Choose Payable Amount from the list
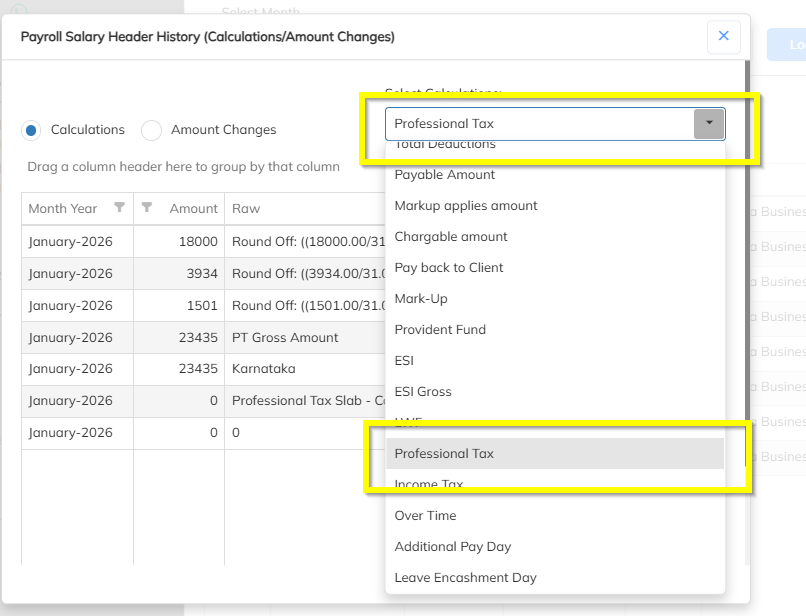 pos(445,175)
